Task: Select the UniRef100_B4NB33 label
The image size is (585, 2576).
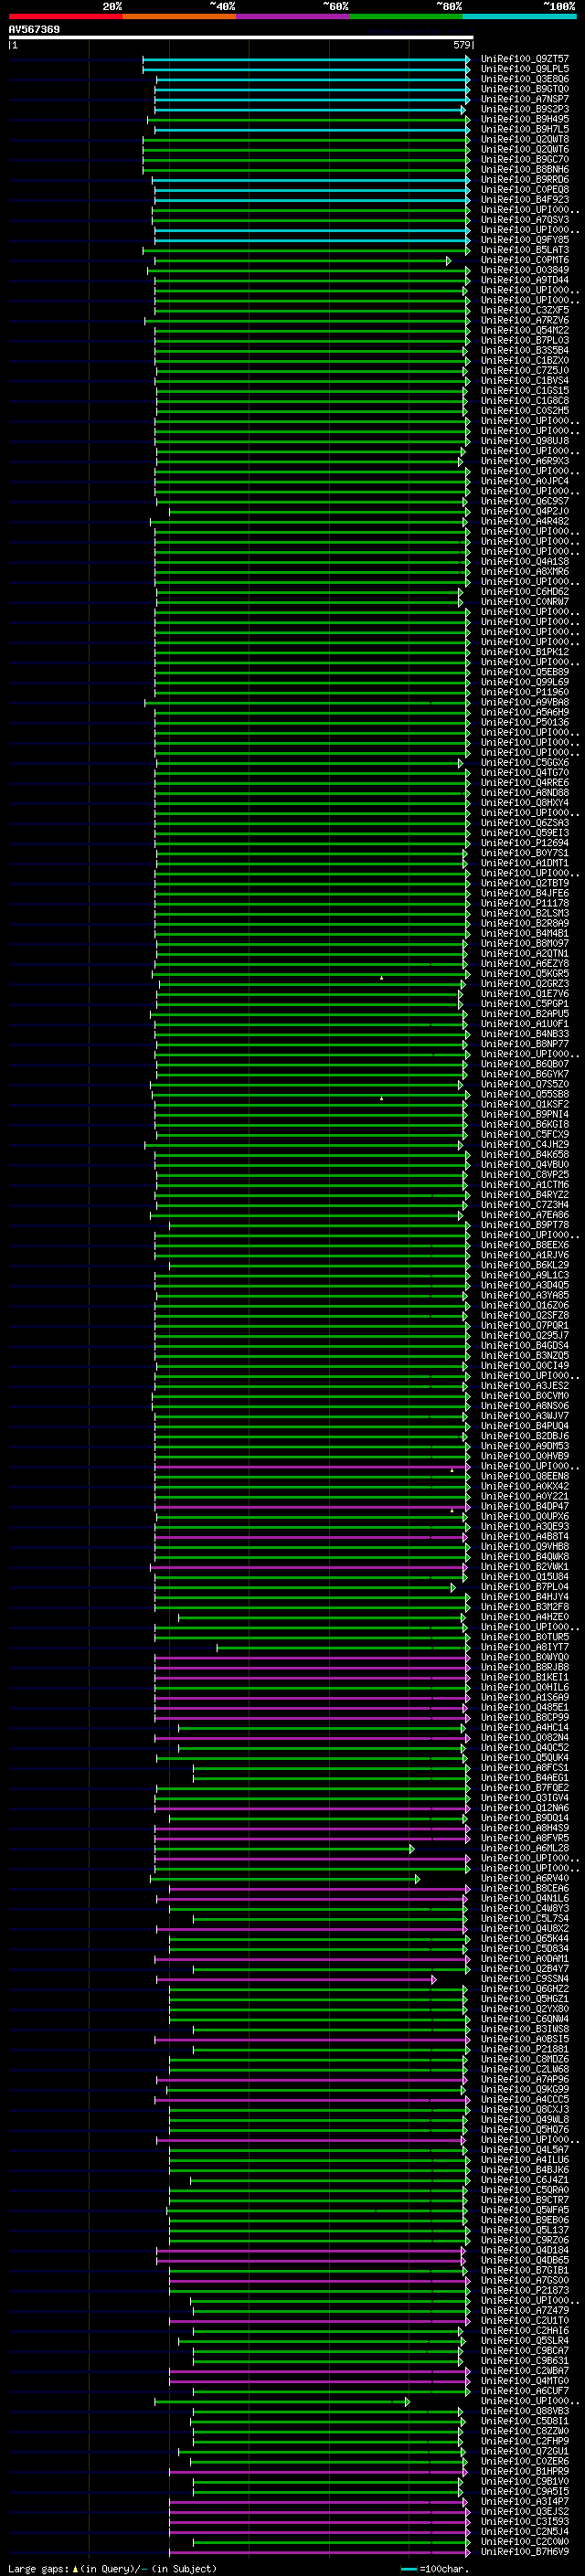Action: pyautogui.click(x=525, y=1033)
